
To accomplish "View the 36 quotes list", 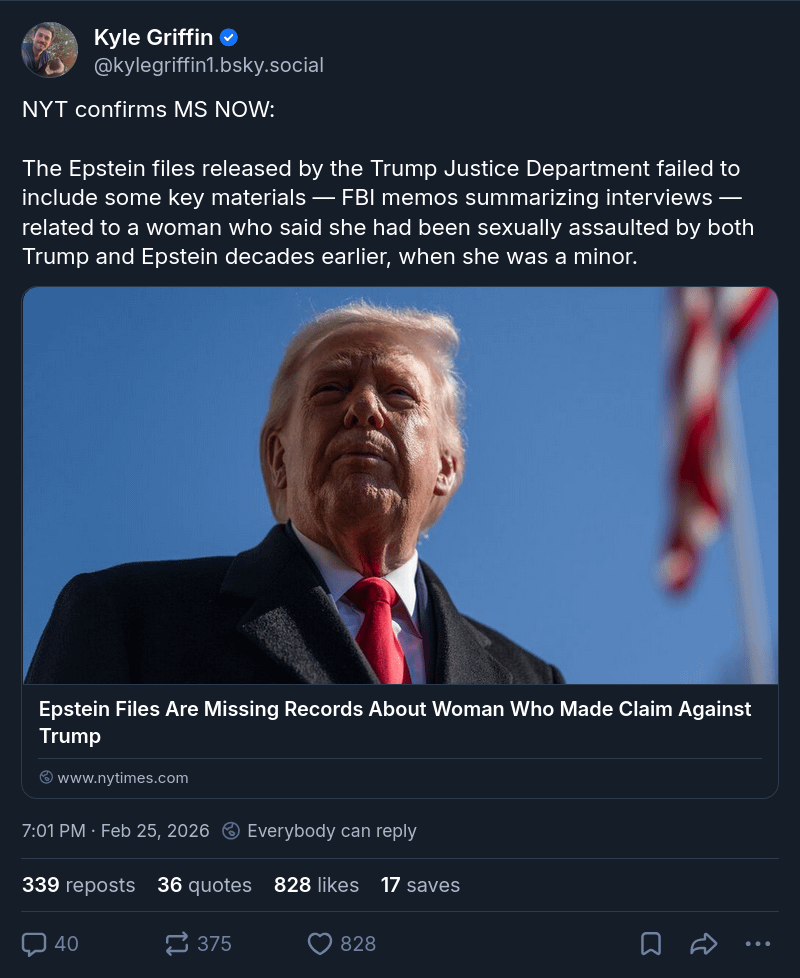I will [x=205, y=885].
